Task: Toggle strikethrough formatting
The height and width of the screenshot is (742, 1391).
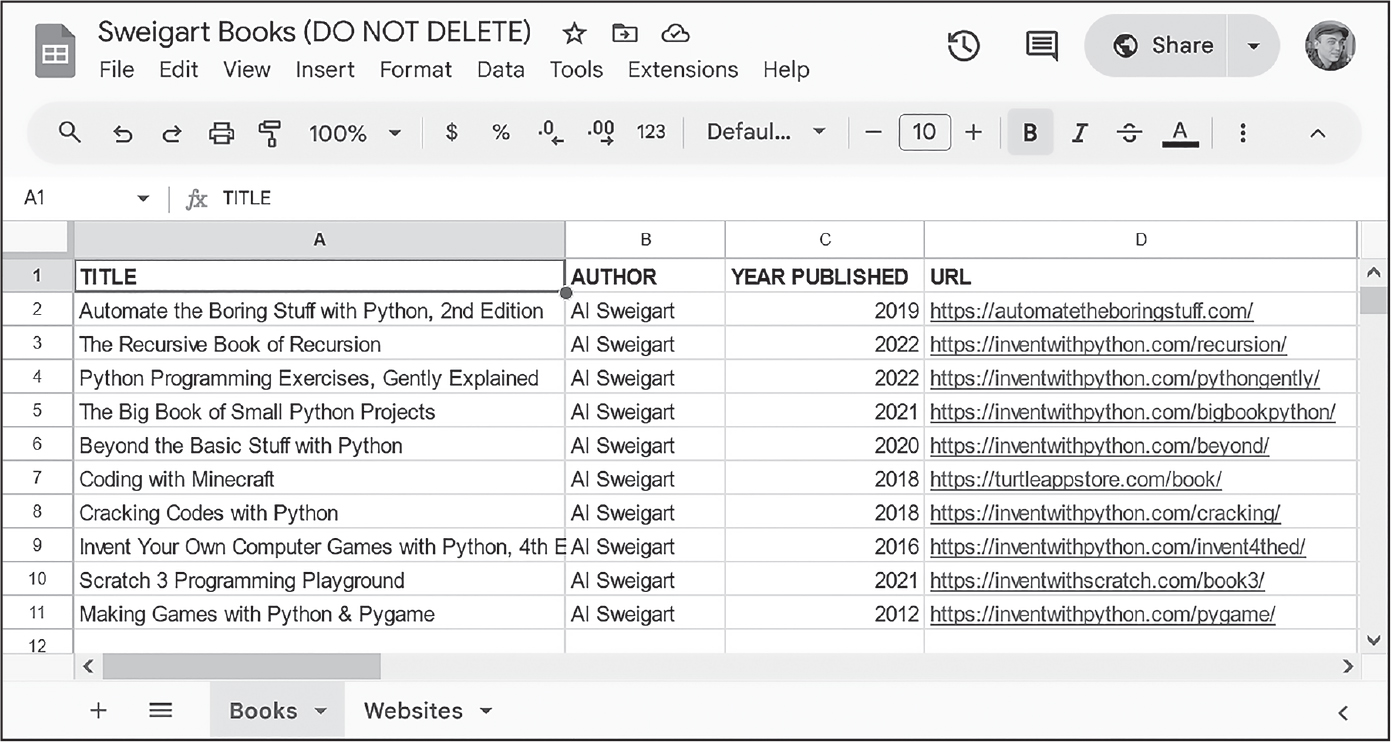Action: (1129, 133)
